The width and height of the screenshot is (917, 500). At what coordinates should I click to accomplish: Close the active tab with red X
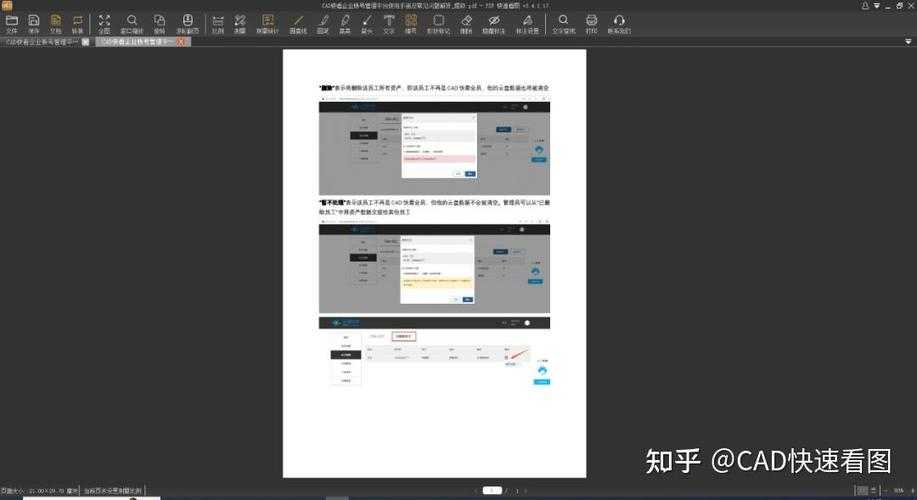pyautogui.click(x=181, y=42)
